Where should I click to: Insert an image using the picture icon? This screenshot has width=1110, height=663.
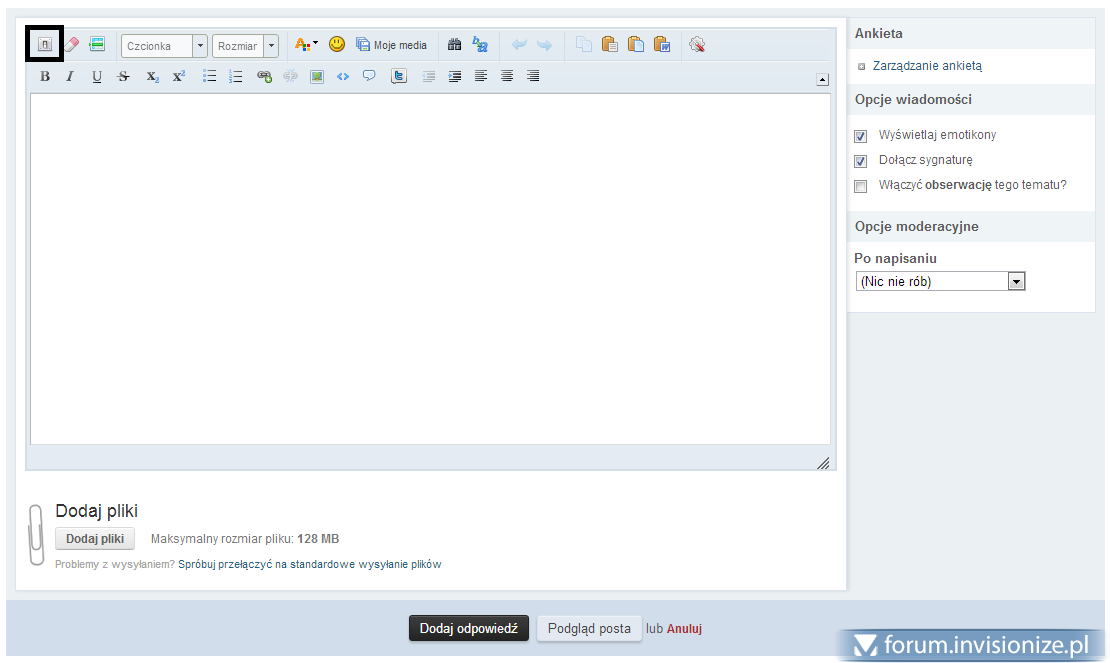[x=317, y=76]
